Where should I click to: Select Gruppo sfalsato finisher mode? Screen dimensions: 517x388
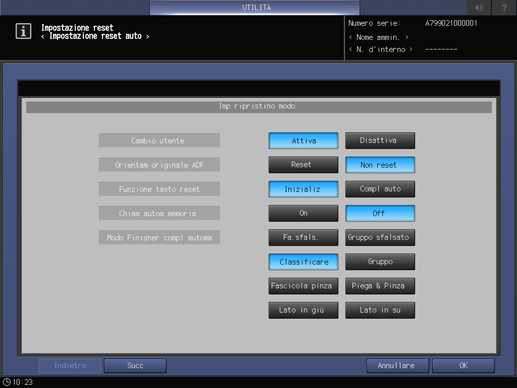(380, 237)
